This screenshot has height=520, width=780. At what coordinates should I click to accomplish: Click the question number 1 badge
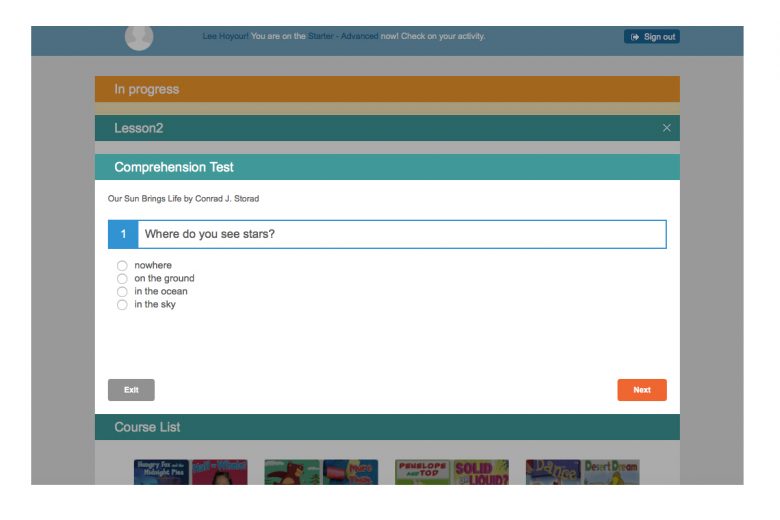(x=123, y=234)
